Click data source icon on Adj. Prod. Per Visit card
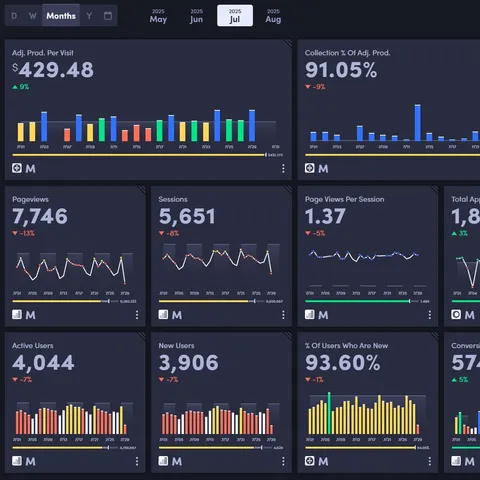This screenshot has width=480, height=480. pyautogui.click(x=17, y=168)
